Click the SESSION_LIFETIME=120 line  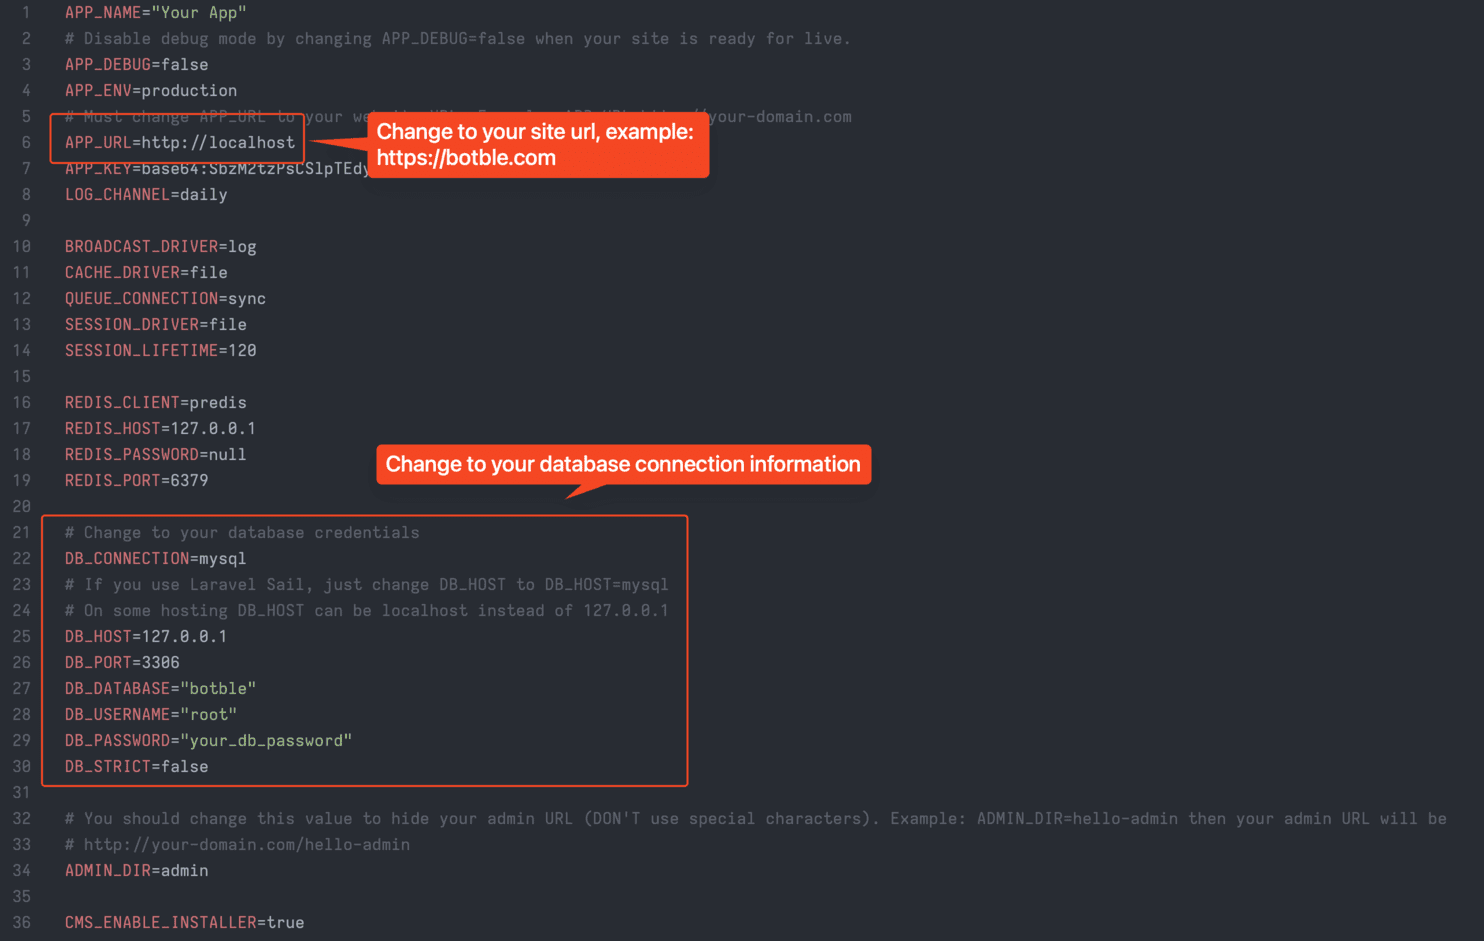pos(160,351)
